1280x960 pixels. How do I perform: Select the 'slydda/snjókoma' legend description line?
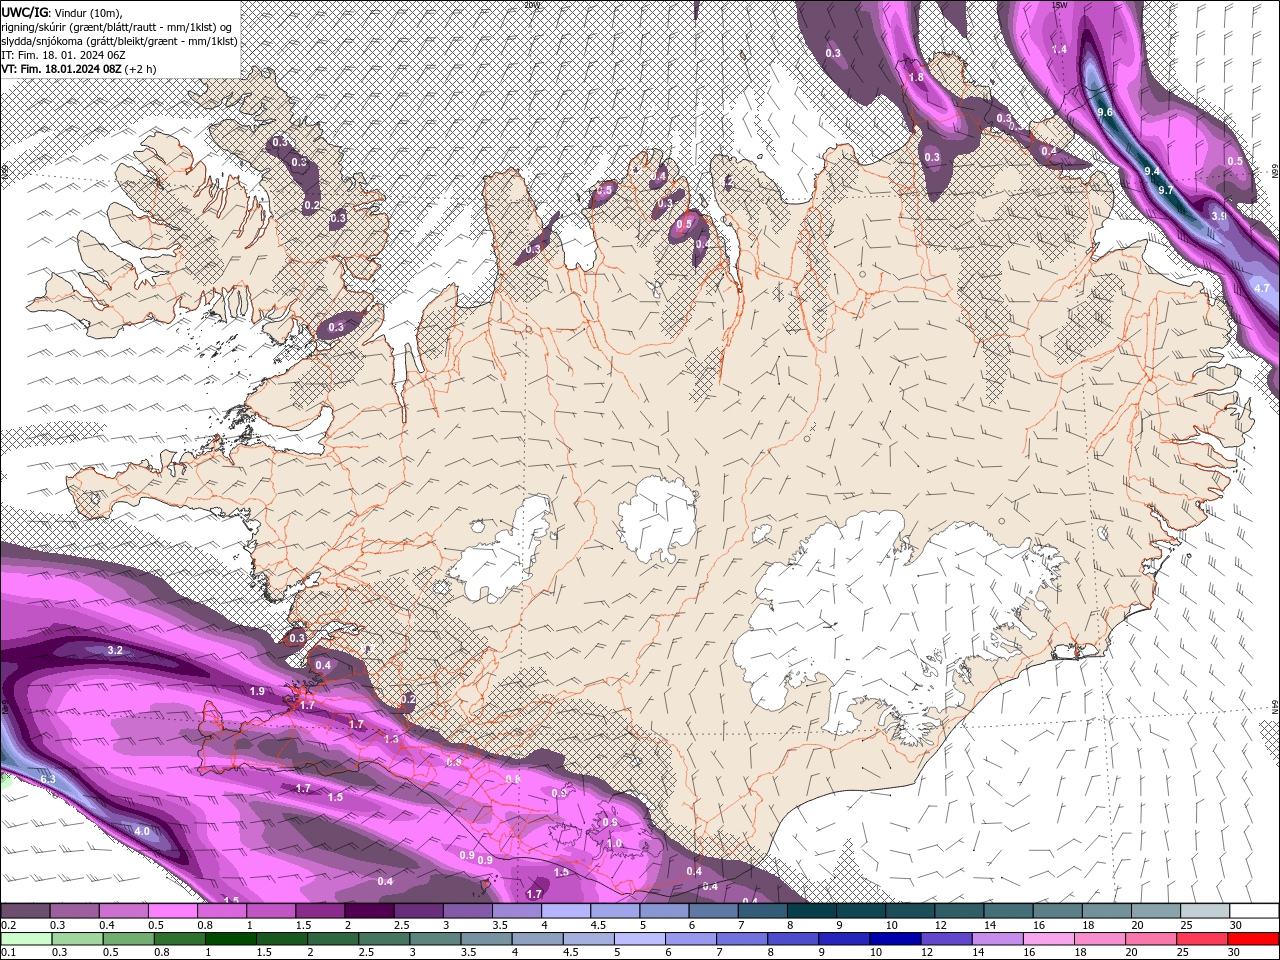pos(119,41)
